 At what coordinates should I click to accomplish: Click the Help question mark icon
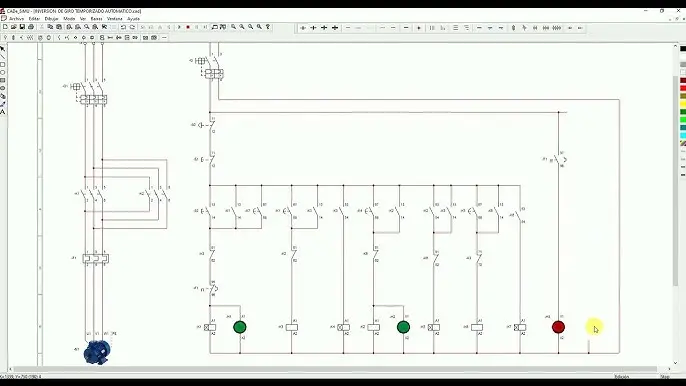click(268, 27)
